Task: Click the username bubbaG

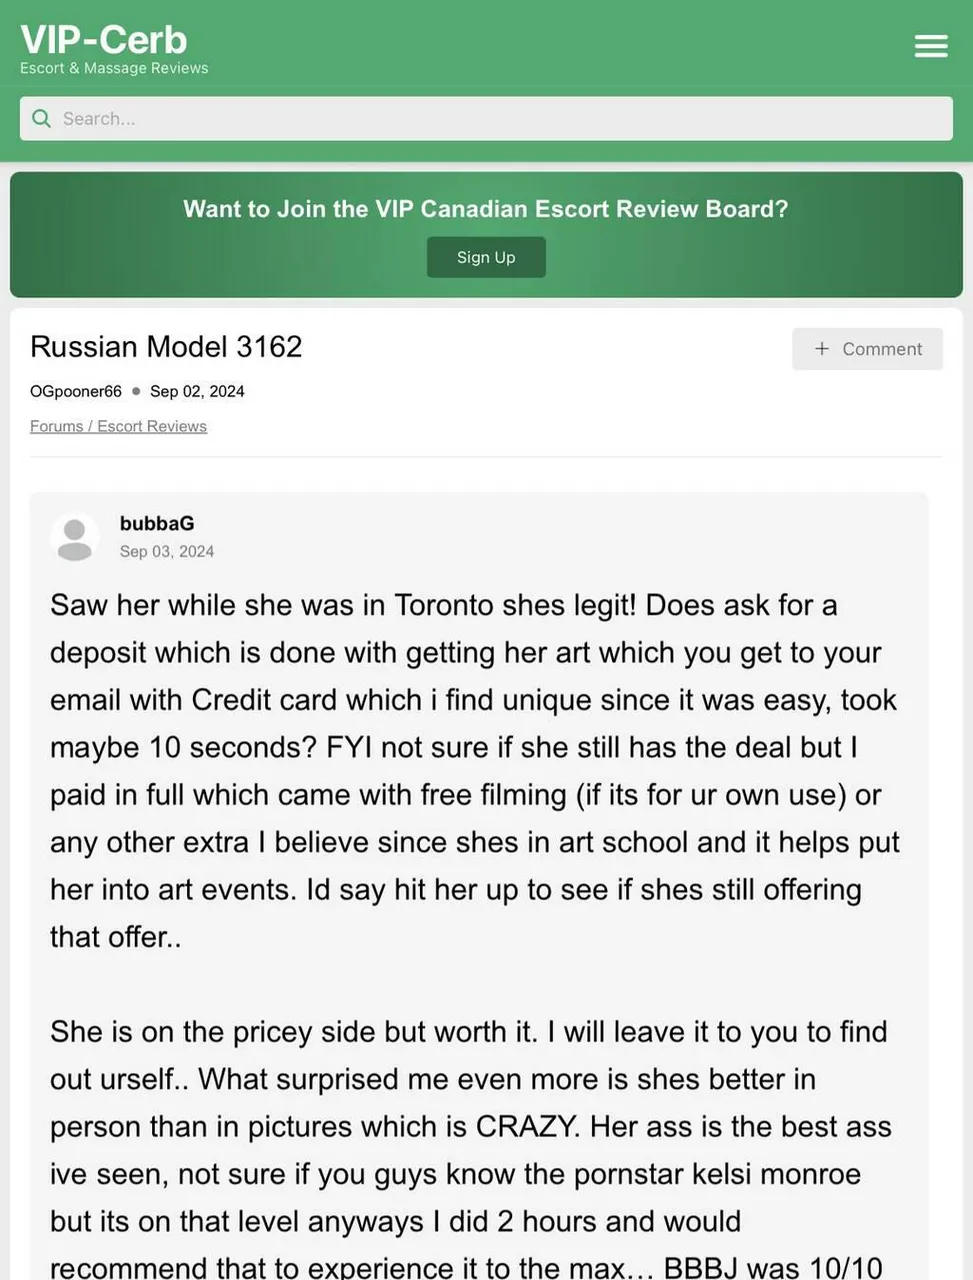Action: 156,523
